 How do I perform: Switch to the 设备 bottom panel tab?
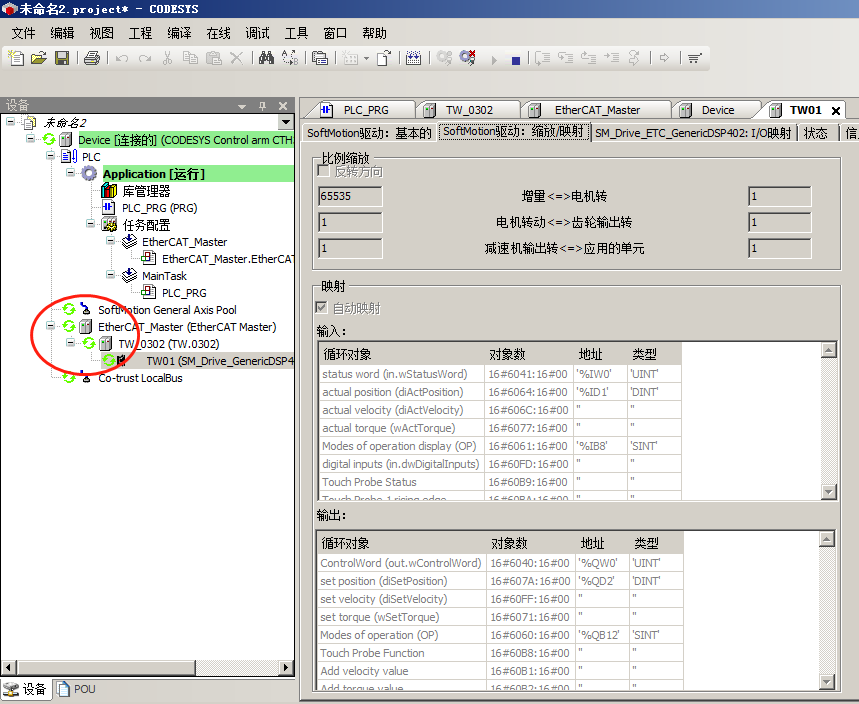tap(25, 689)
